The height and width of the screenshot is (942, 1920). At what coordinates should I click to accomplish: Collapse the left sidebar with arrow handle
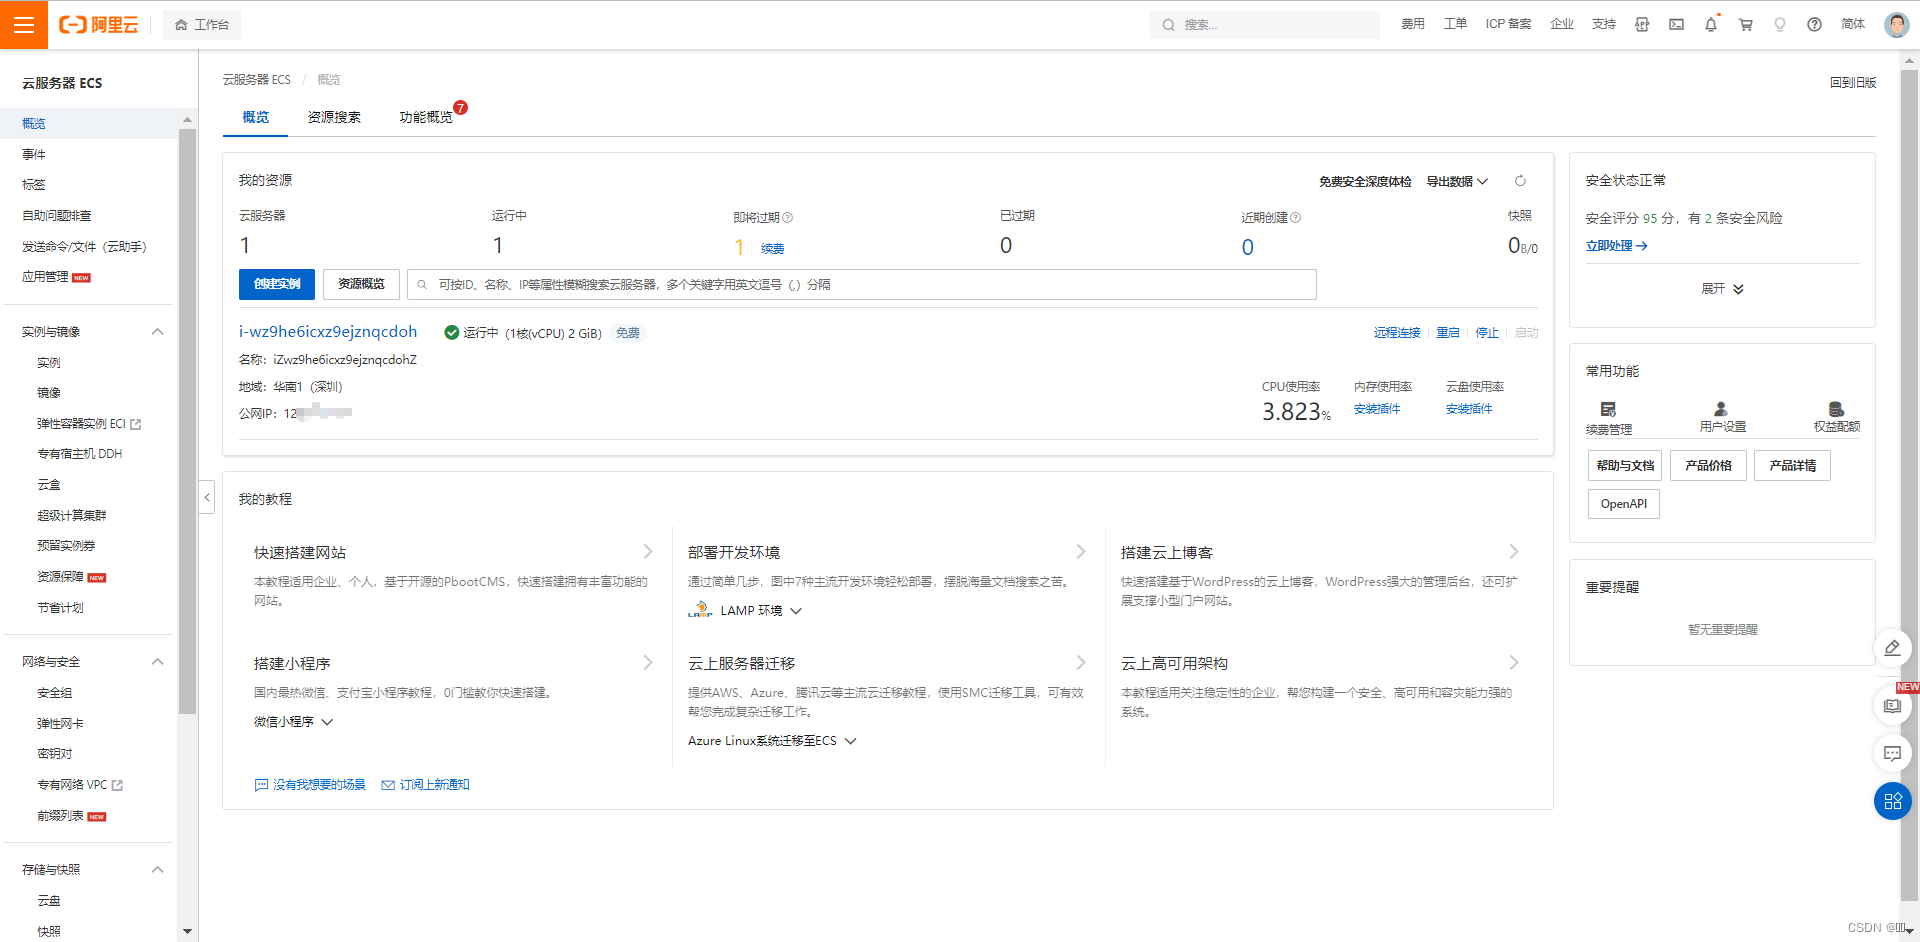[207, 497]
